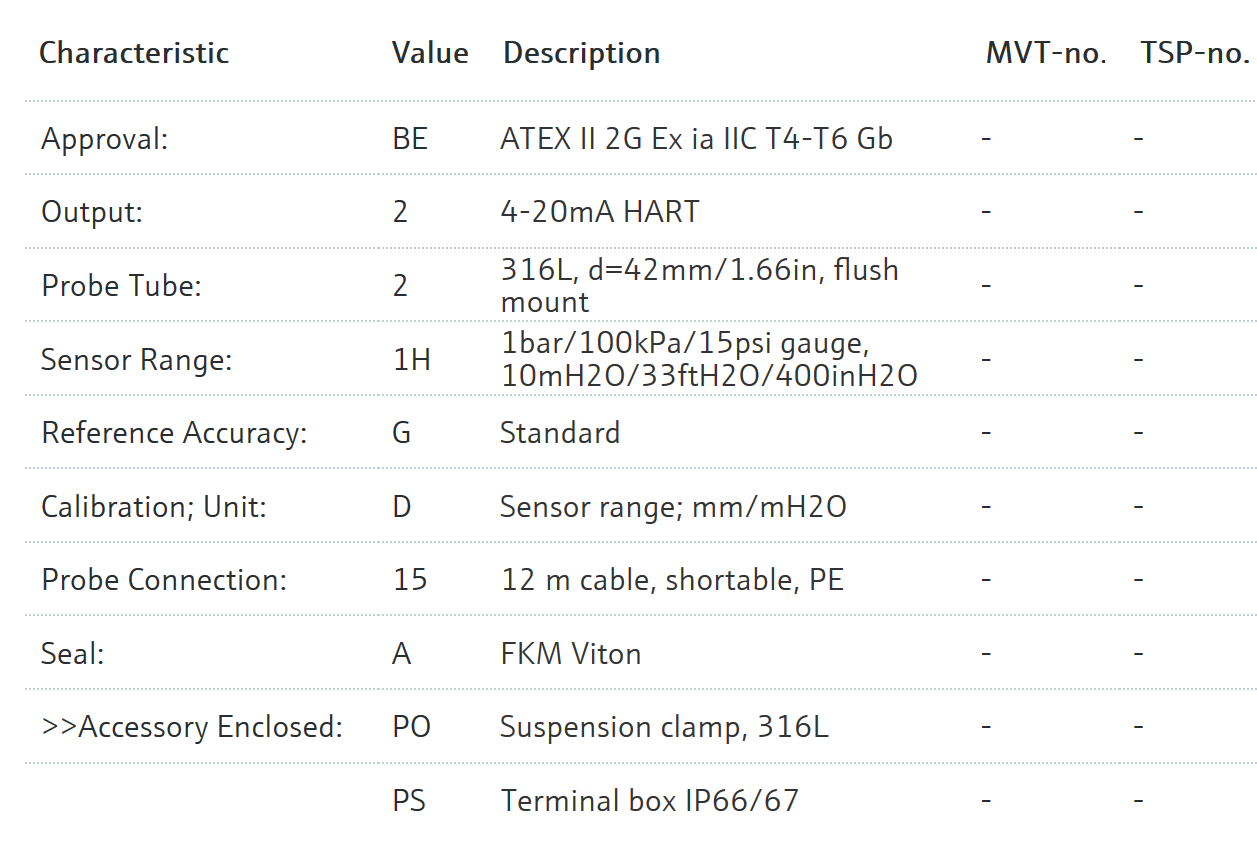Click the >>Accessory Enclosed: label
The width and height of the screenshot is (1257, 861).
[192, 727]
